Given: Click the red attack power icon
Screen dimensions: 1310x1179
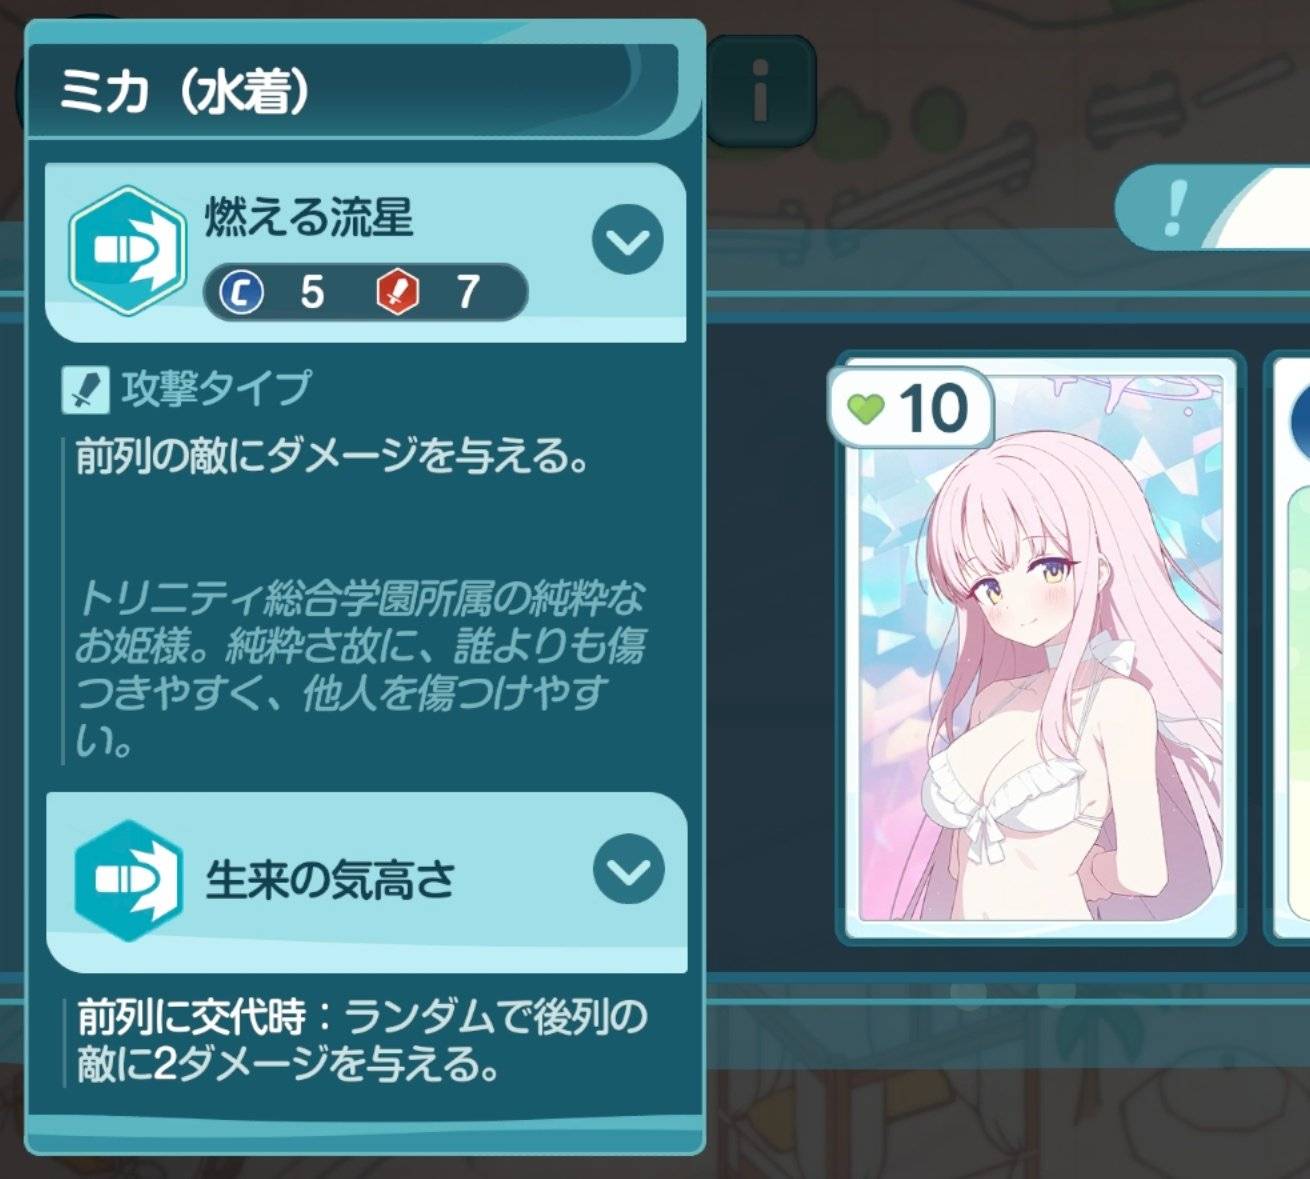Looking at the screenshot, I should click(398, 293).
